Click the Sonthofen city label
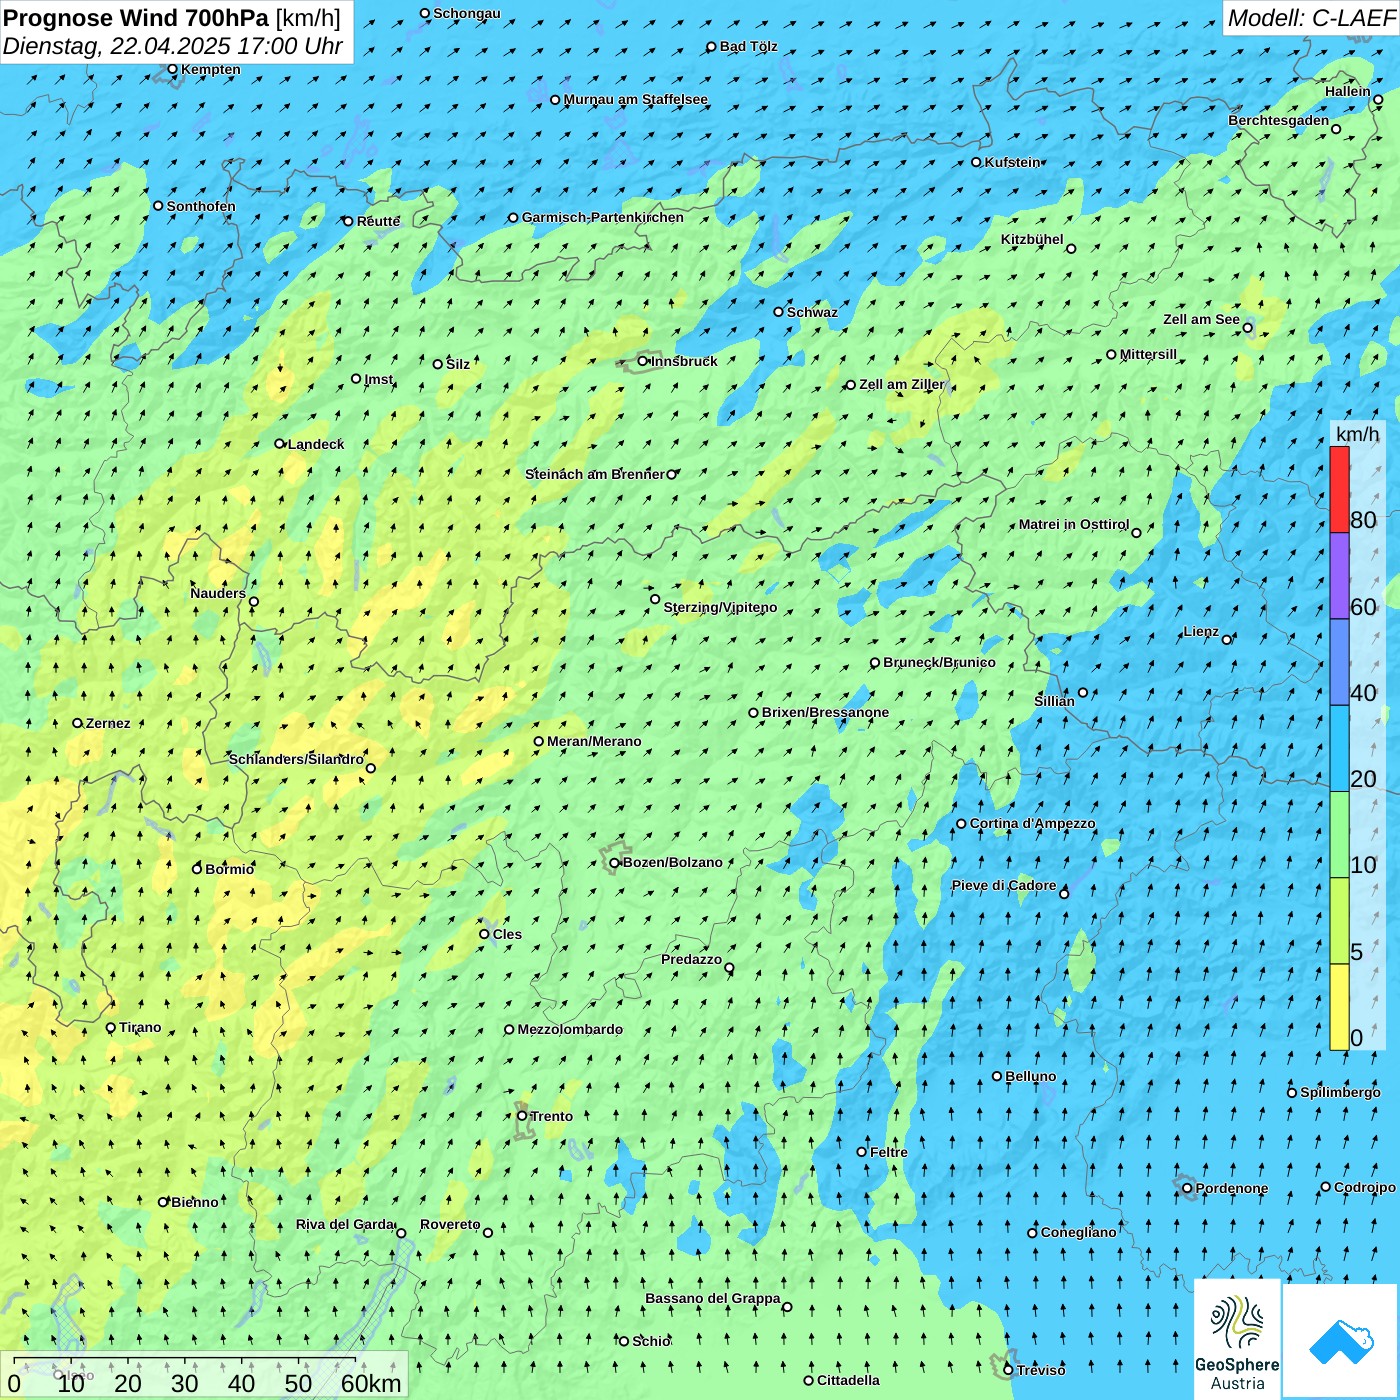Screen dimensions: 1400x1400 (201, 207)
